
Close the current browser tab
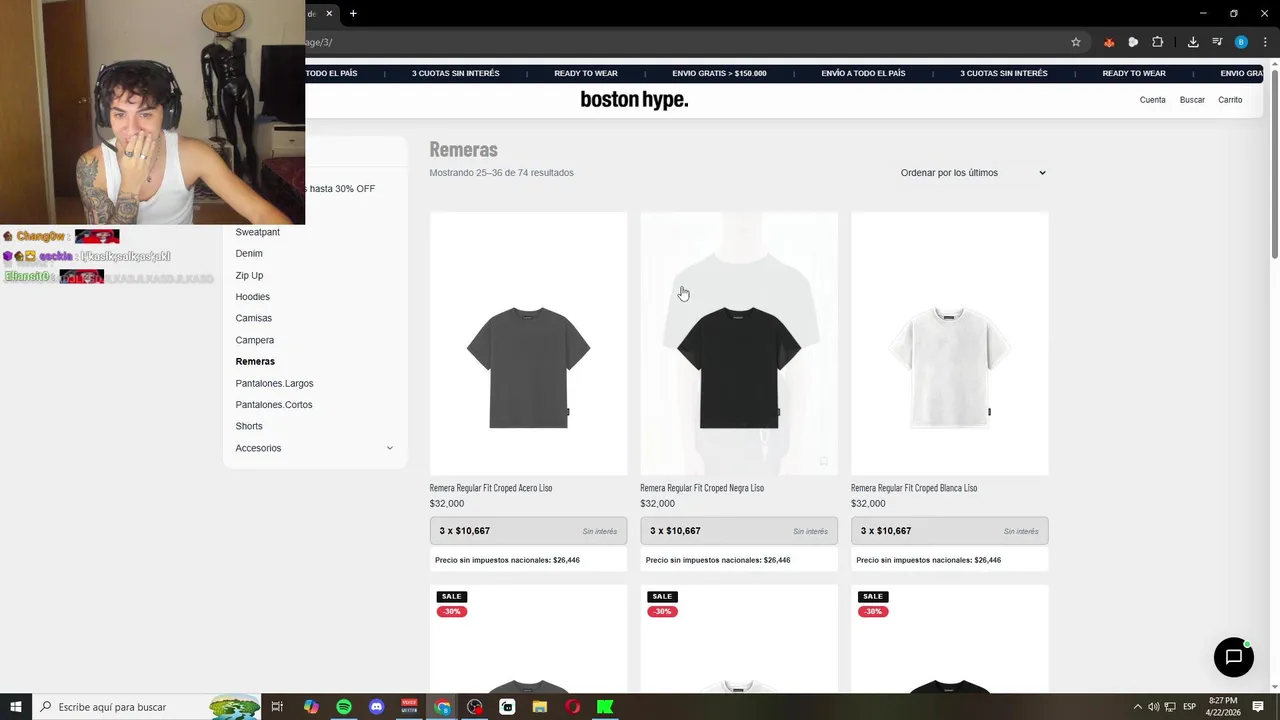coord(328,13)
